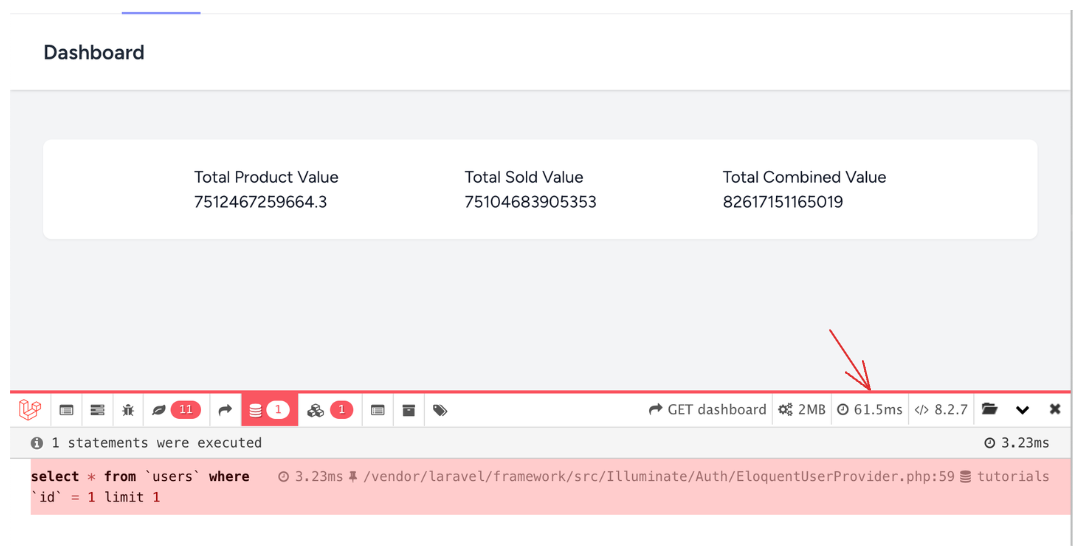Image resolution: width=1082 pixels, height=555 pixels.
Task: Open the Exceptions bug icon
Action: tap(128, 410)
